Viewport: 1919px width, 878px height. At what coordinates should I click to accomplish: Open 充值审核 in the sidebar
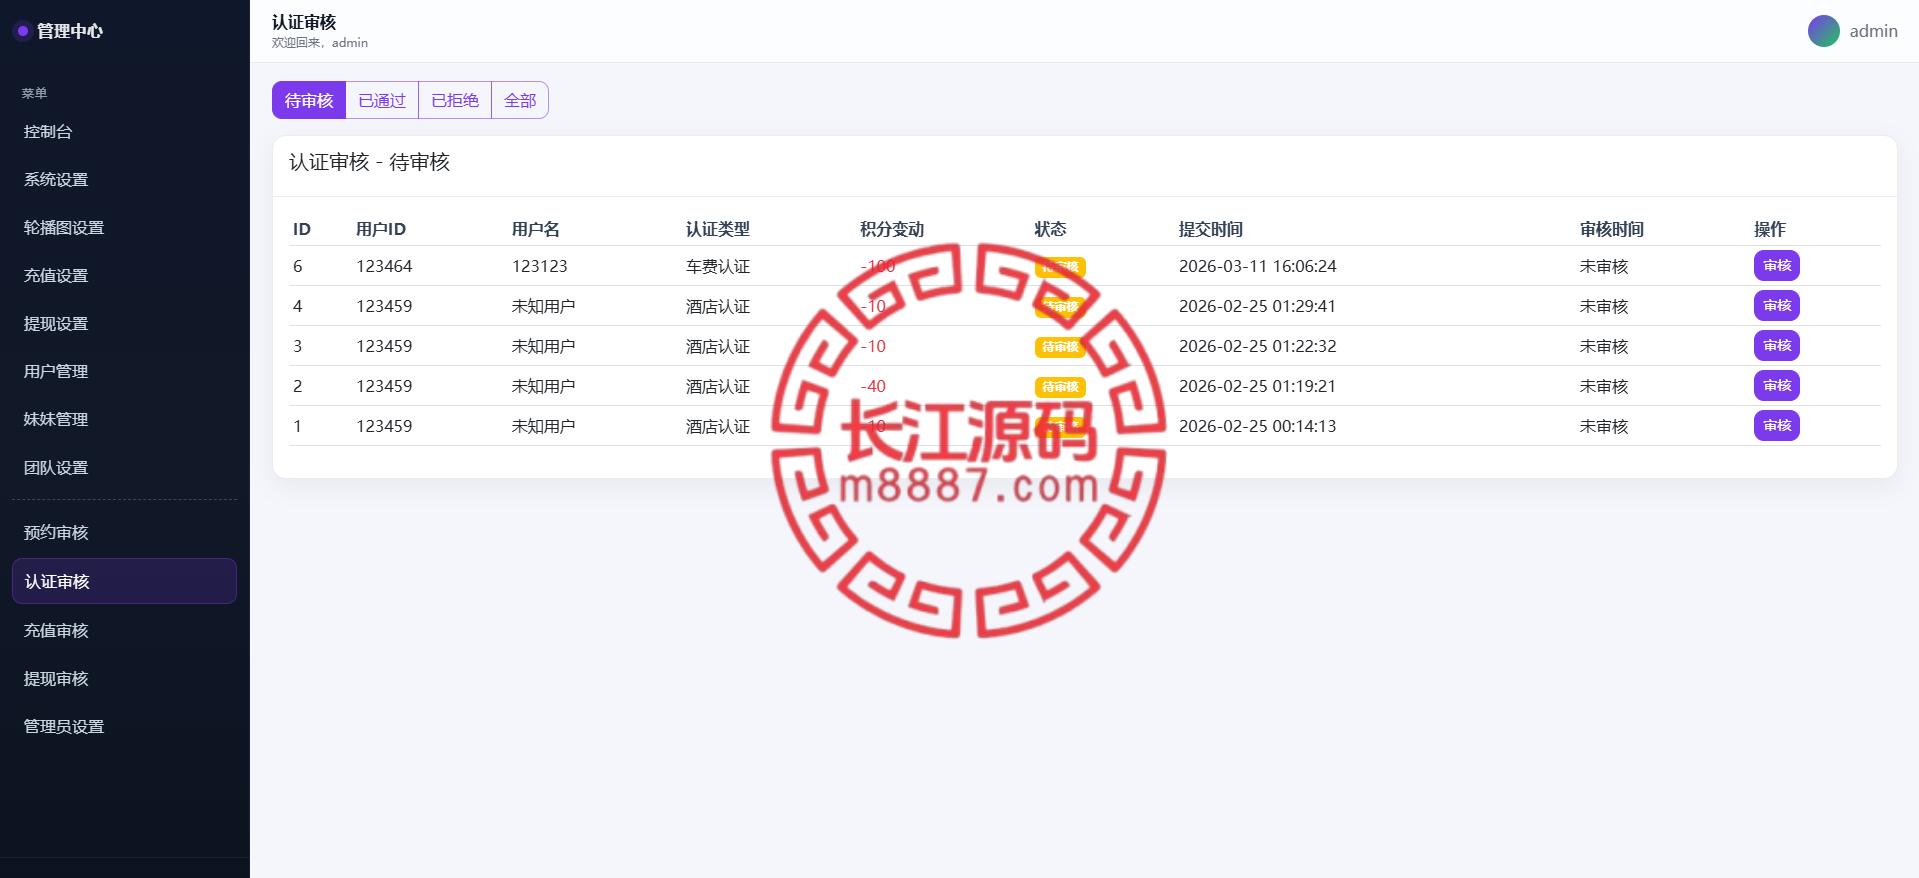[124, 631]
